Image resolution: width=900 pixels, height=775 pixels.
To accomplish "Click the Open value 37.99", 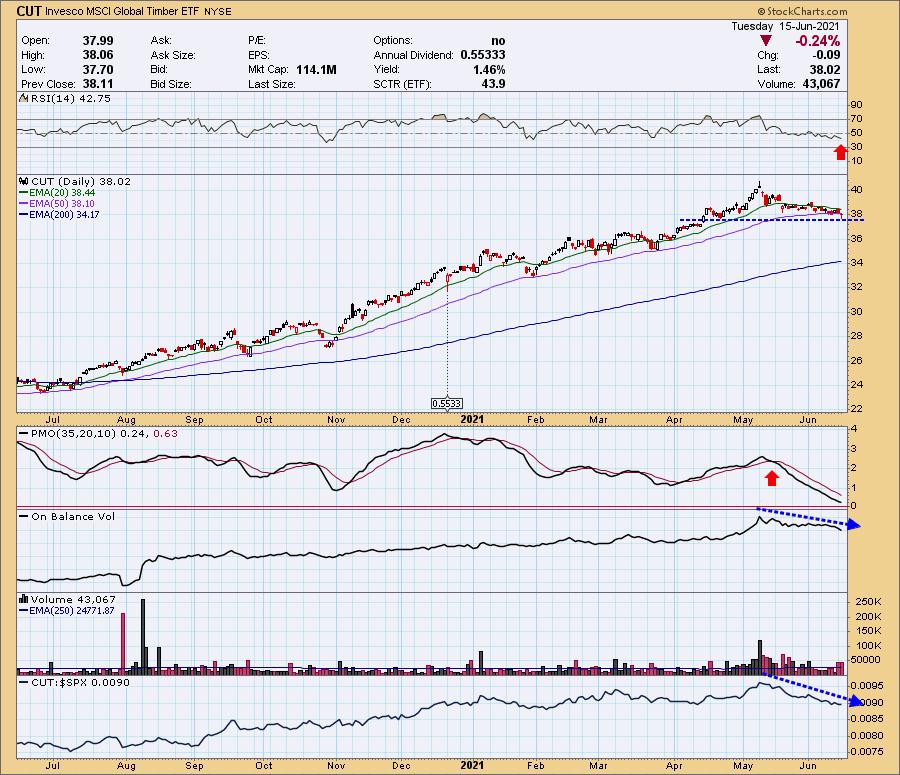I will [98, 41].
